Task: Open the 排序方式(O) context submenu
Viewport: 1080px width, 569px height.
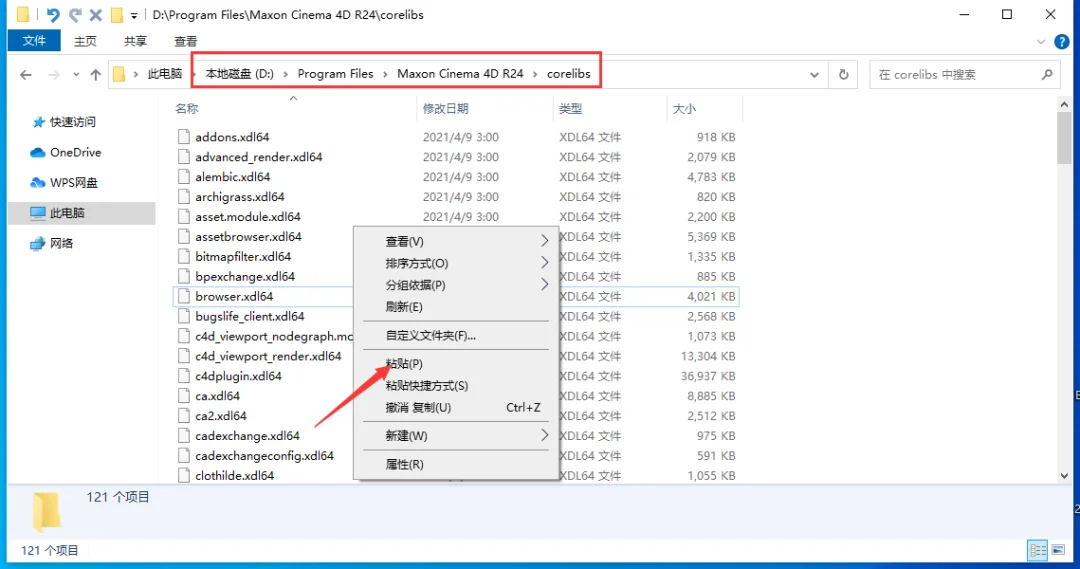Action: click(x=456, y=263)
